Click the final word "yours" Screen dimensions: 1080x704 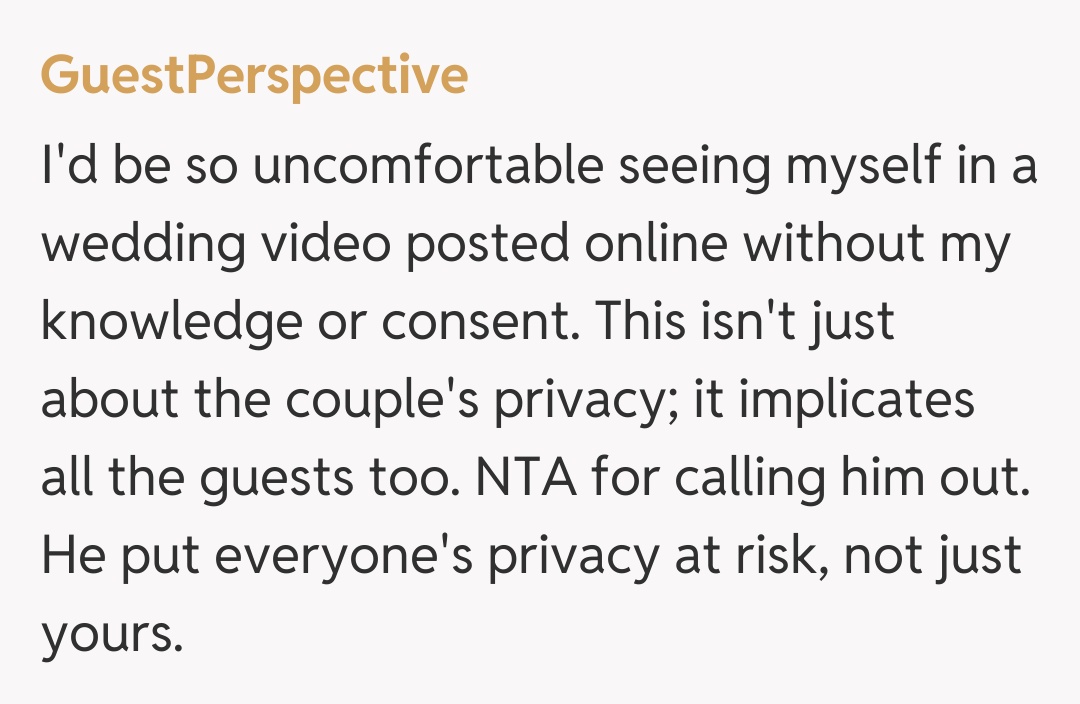pyautogui.click(x=110, y=635)
